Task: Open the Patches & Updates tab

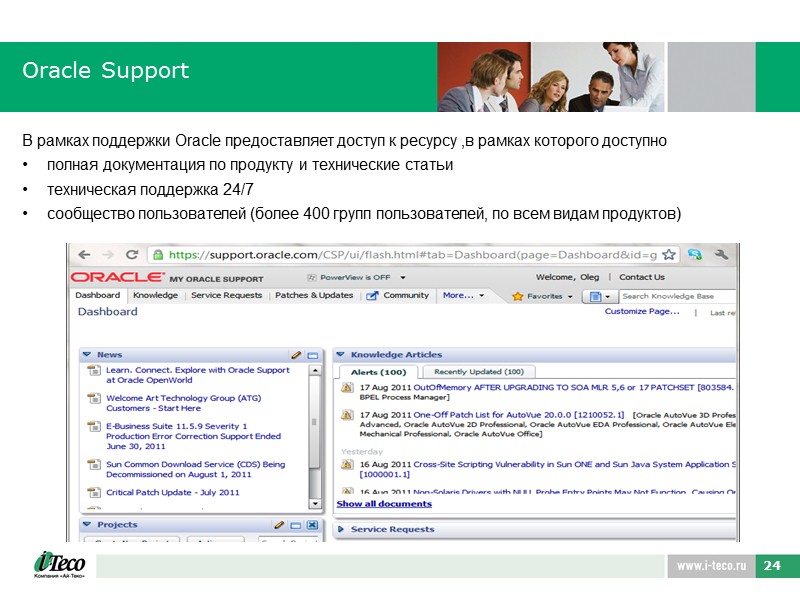Action: pyautogui.click(x=314, y=295)
